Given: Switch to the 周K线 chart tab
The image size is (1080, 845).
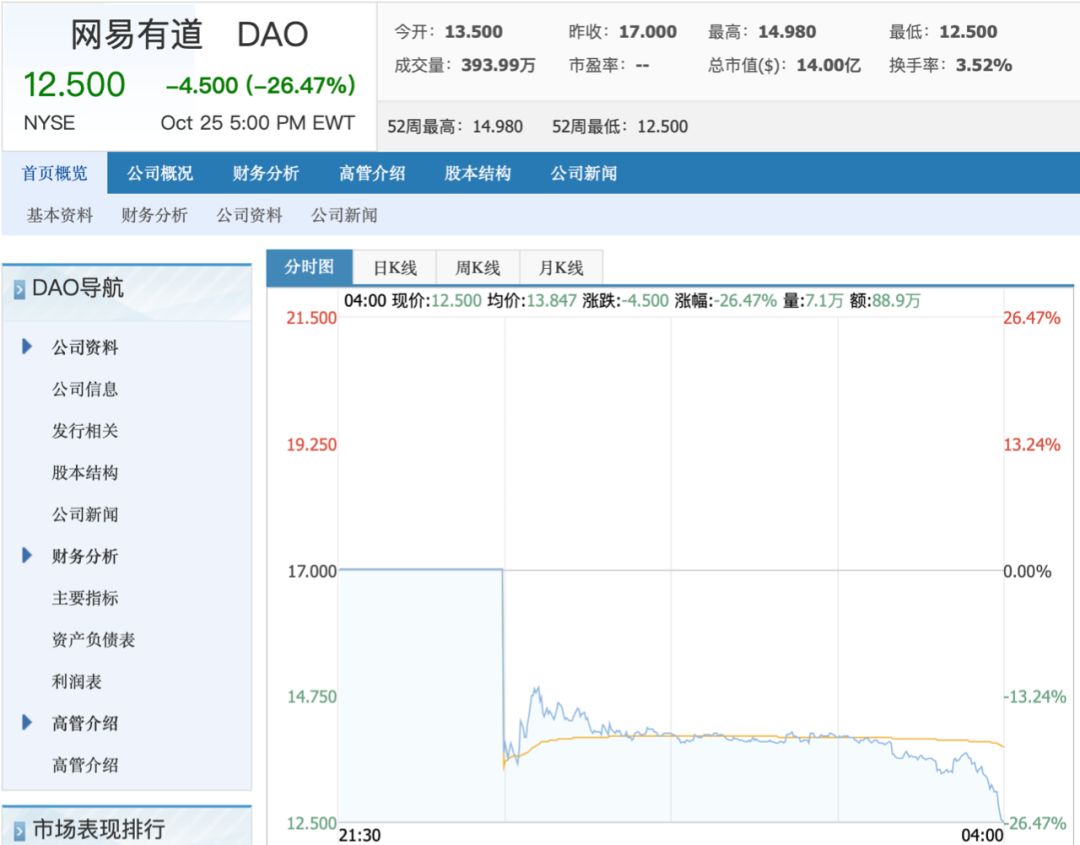Looking at the screenshot, I should (477, 268).
